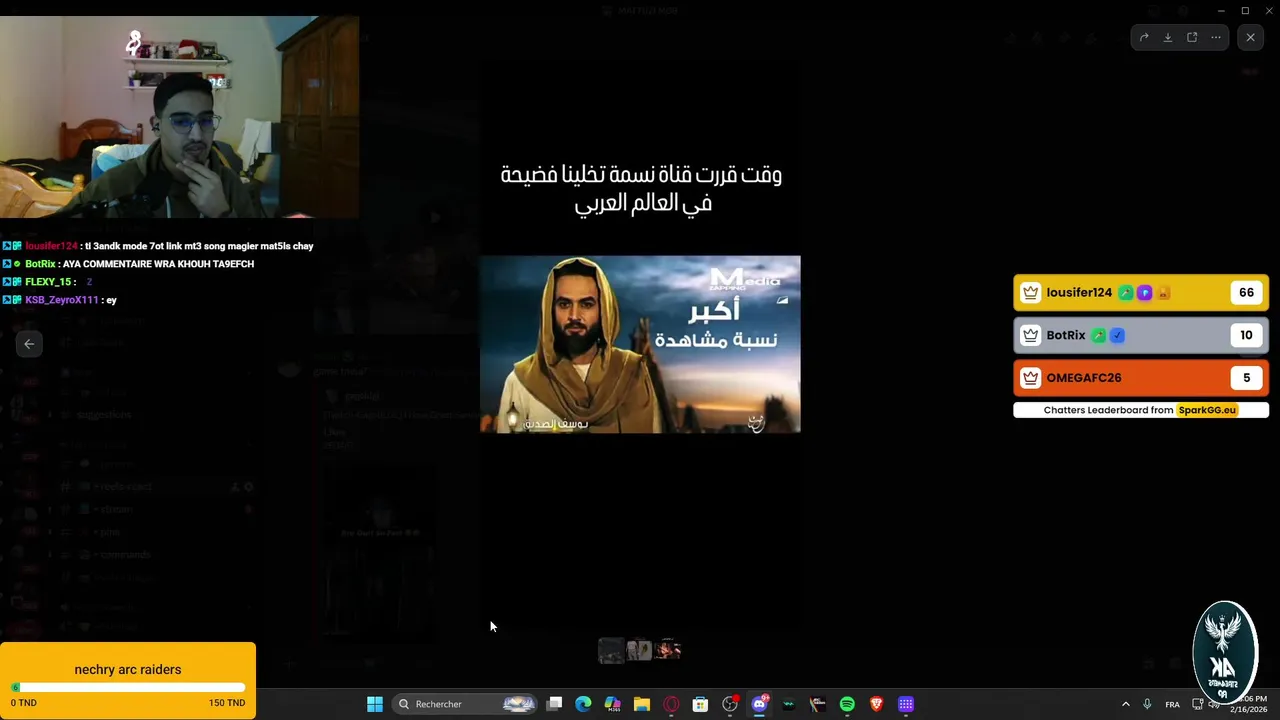Image resolution: width=1280 pixels, height=720 pixels.
Task: Click lousifer124 row in chatters leaderboard
Action: coord(1141,293)
